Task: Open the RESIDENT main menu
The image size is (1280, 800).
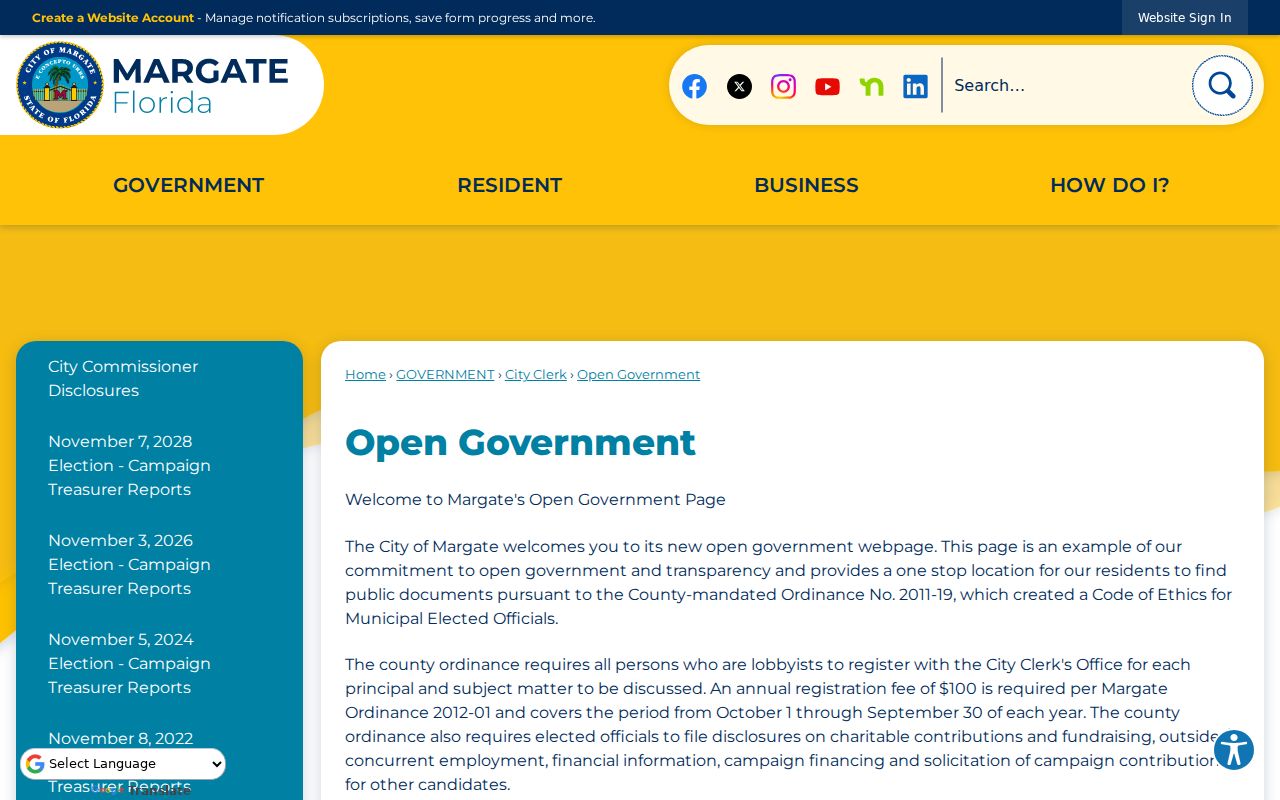Action: 509,185
